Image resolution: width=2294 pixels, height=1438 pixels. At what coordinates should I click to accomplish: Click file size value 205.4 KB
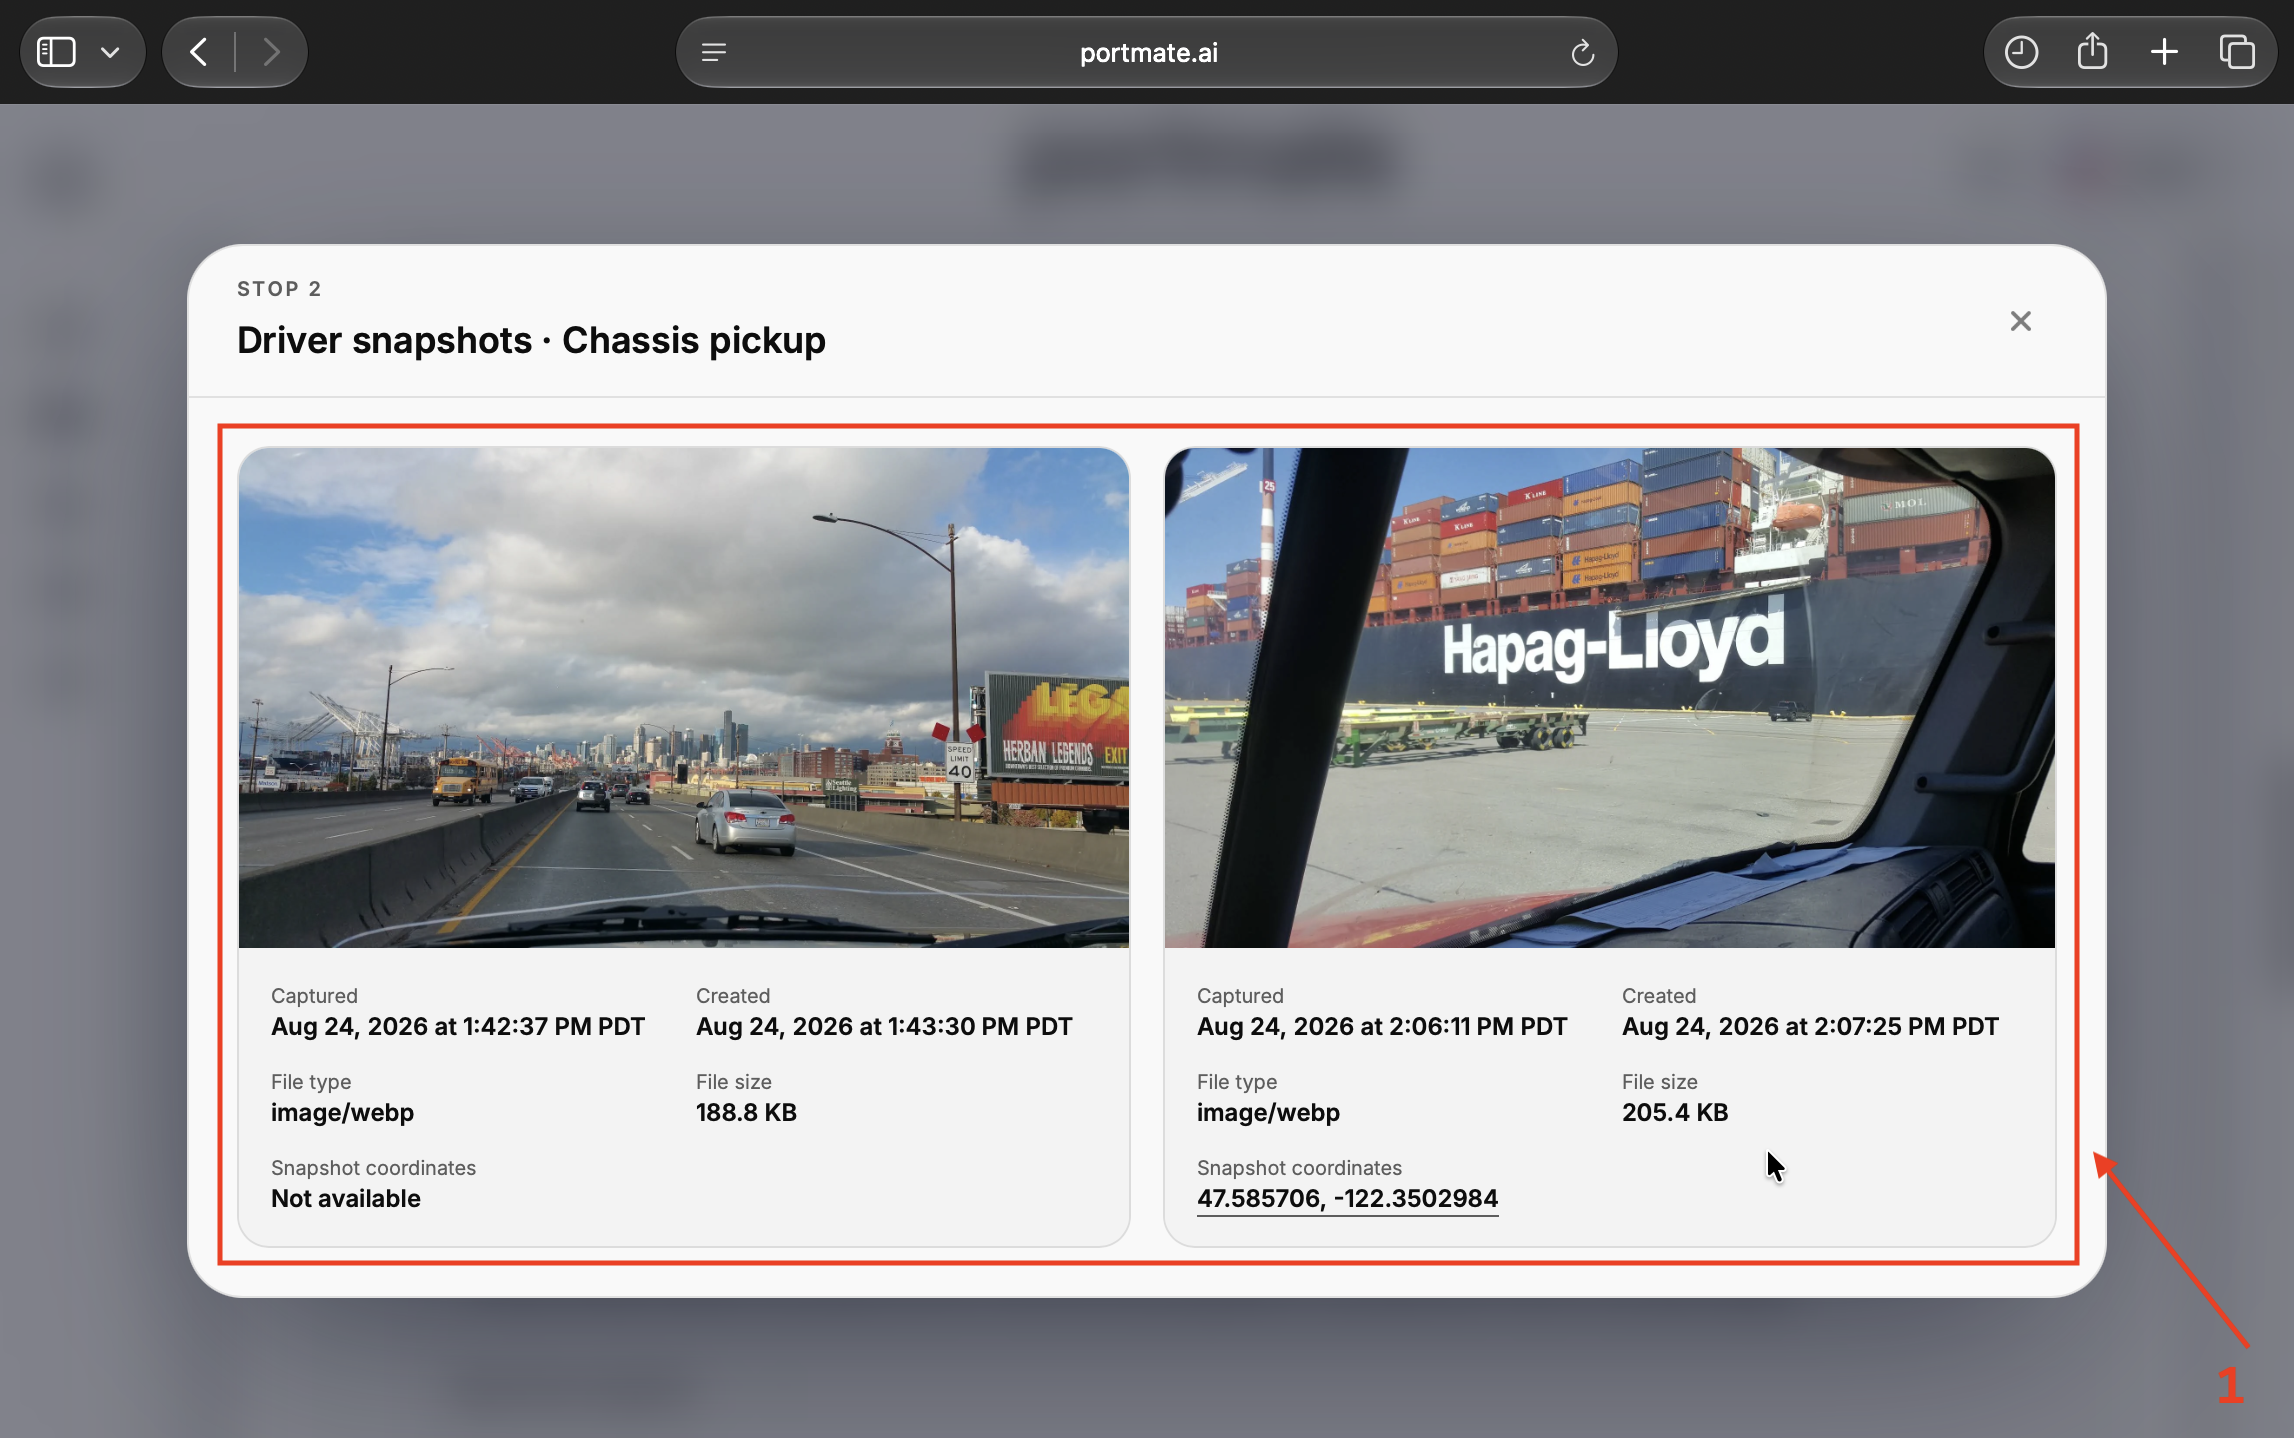tap(1675, 1113)
